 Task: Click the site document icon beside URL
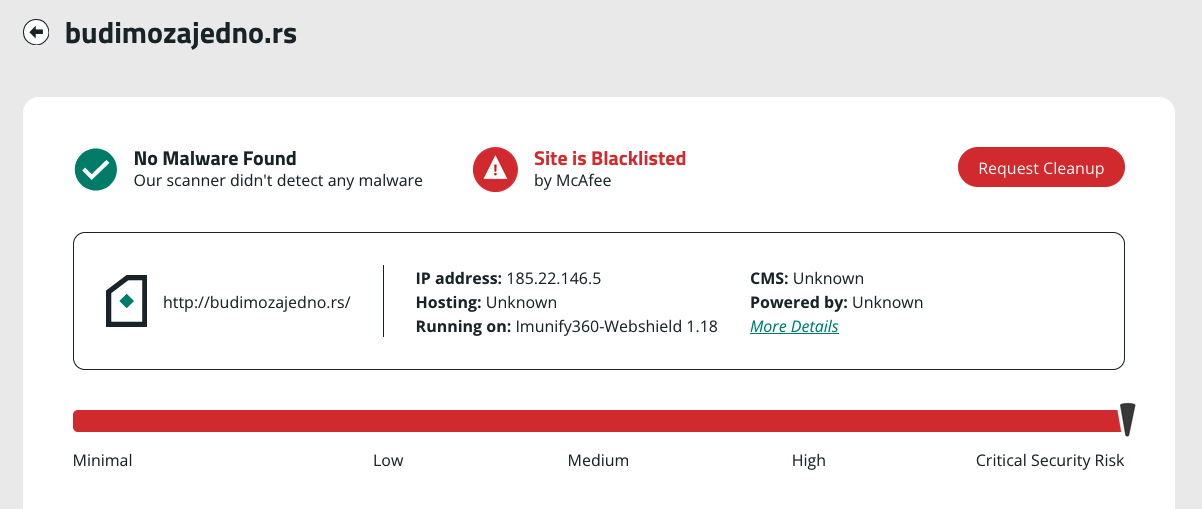click(127, 301)
